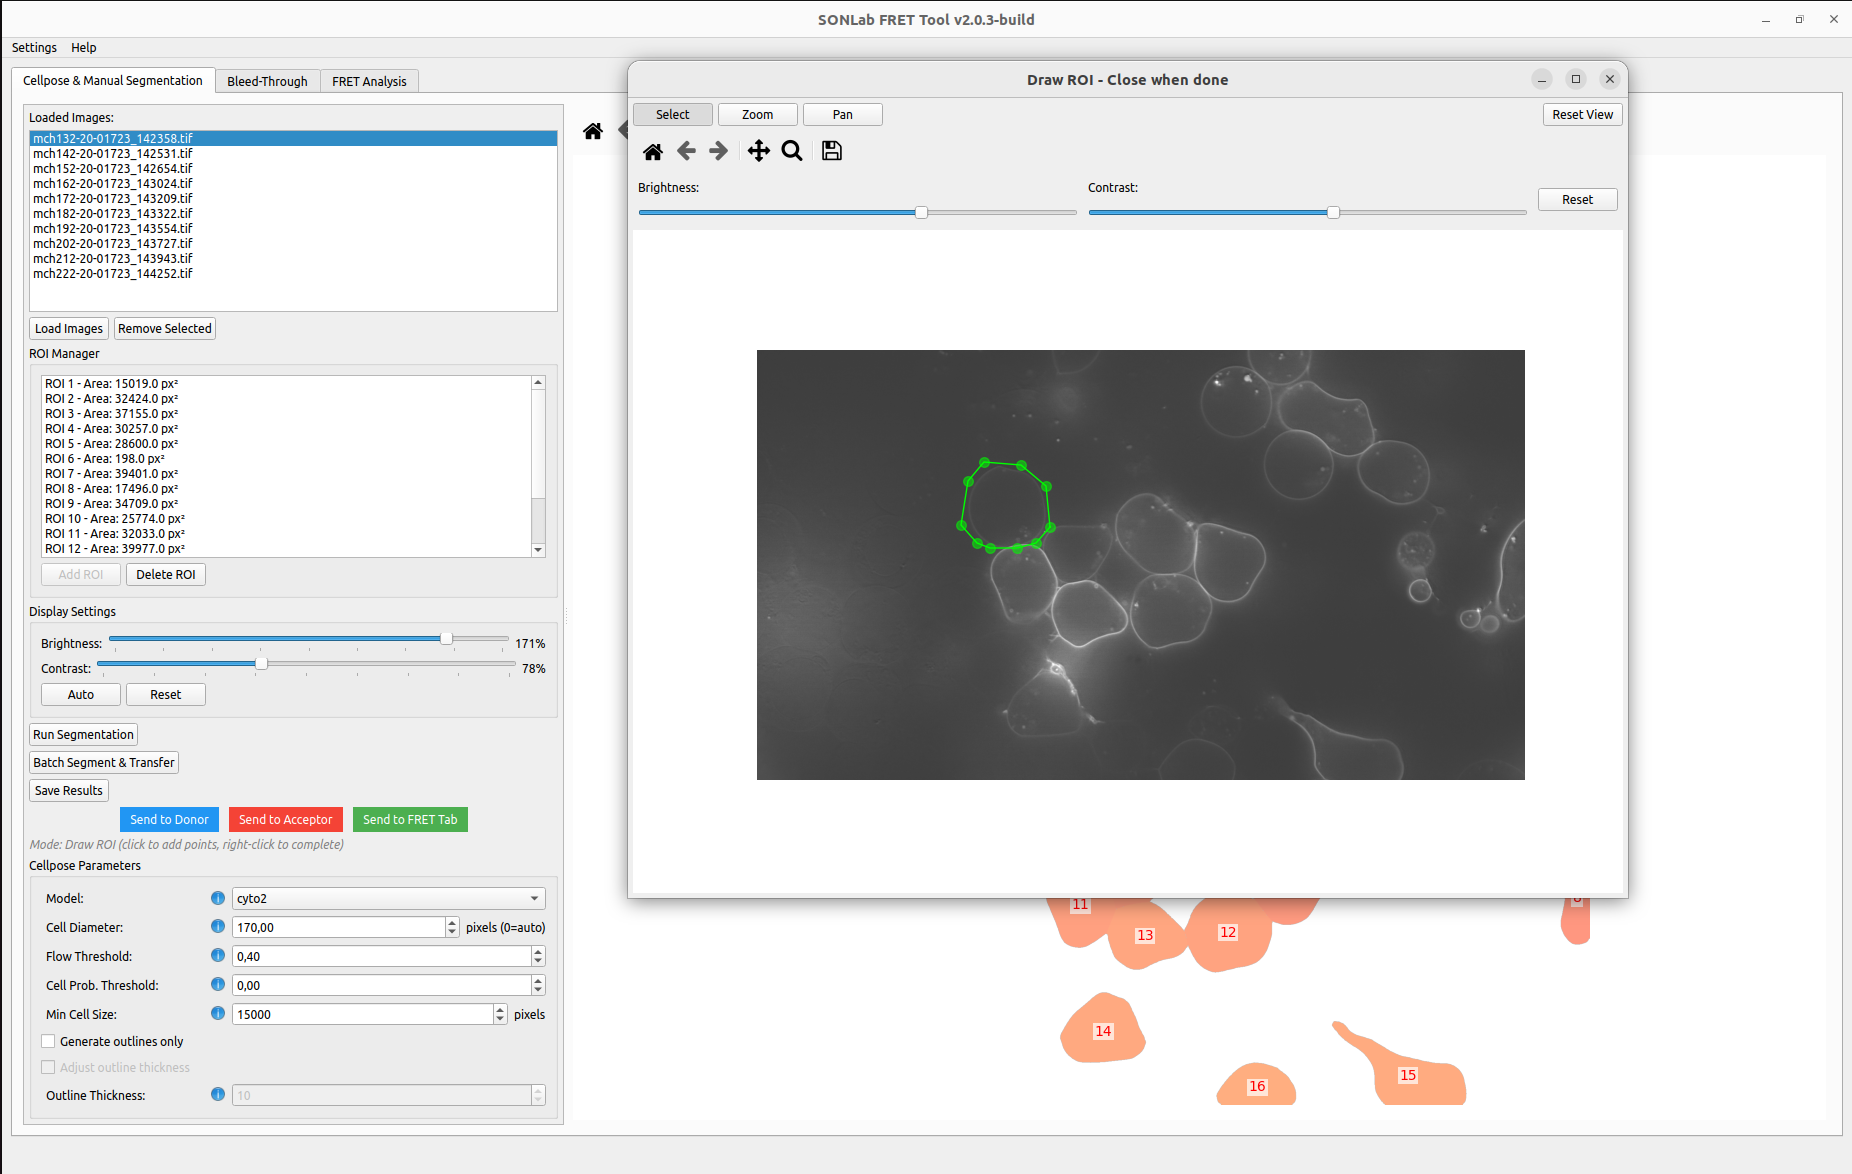The height and width of the screenshot is (1174, 1852).
Task: Open the Help menu
Action: point(84,47)
